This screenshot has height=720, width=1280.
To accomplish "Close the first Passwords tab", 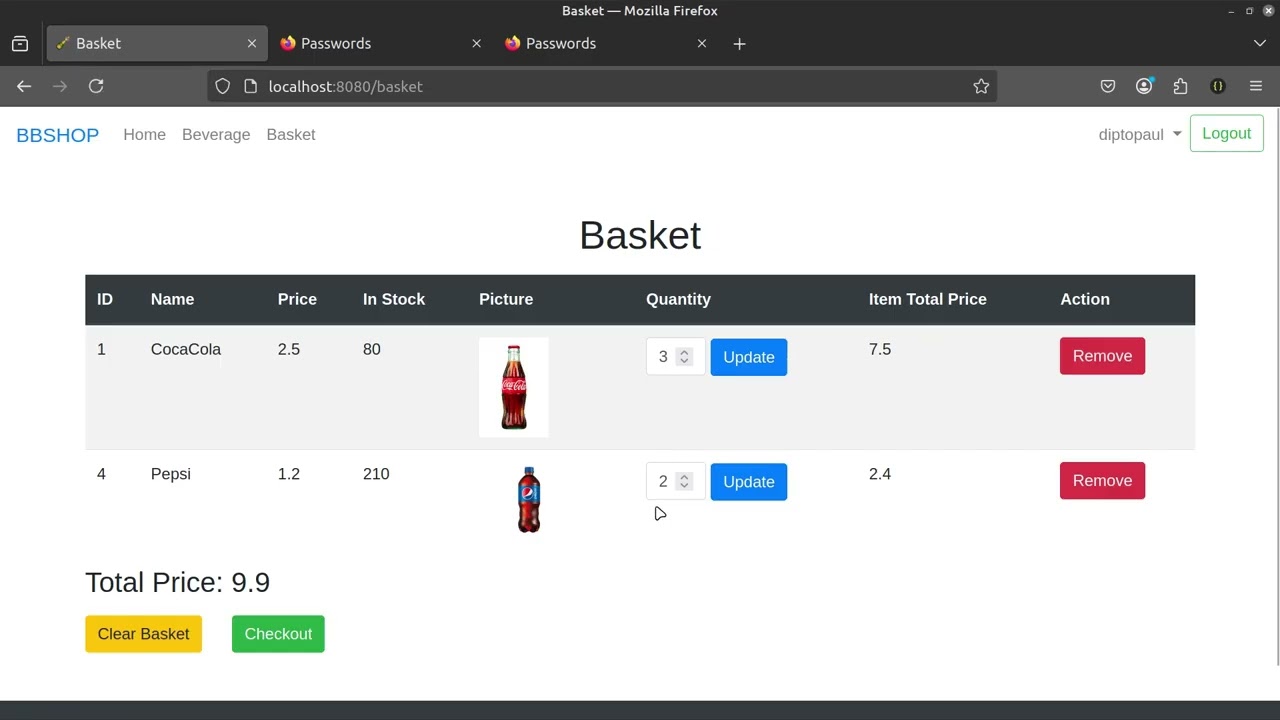I will coord(476,44).
